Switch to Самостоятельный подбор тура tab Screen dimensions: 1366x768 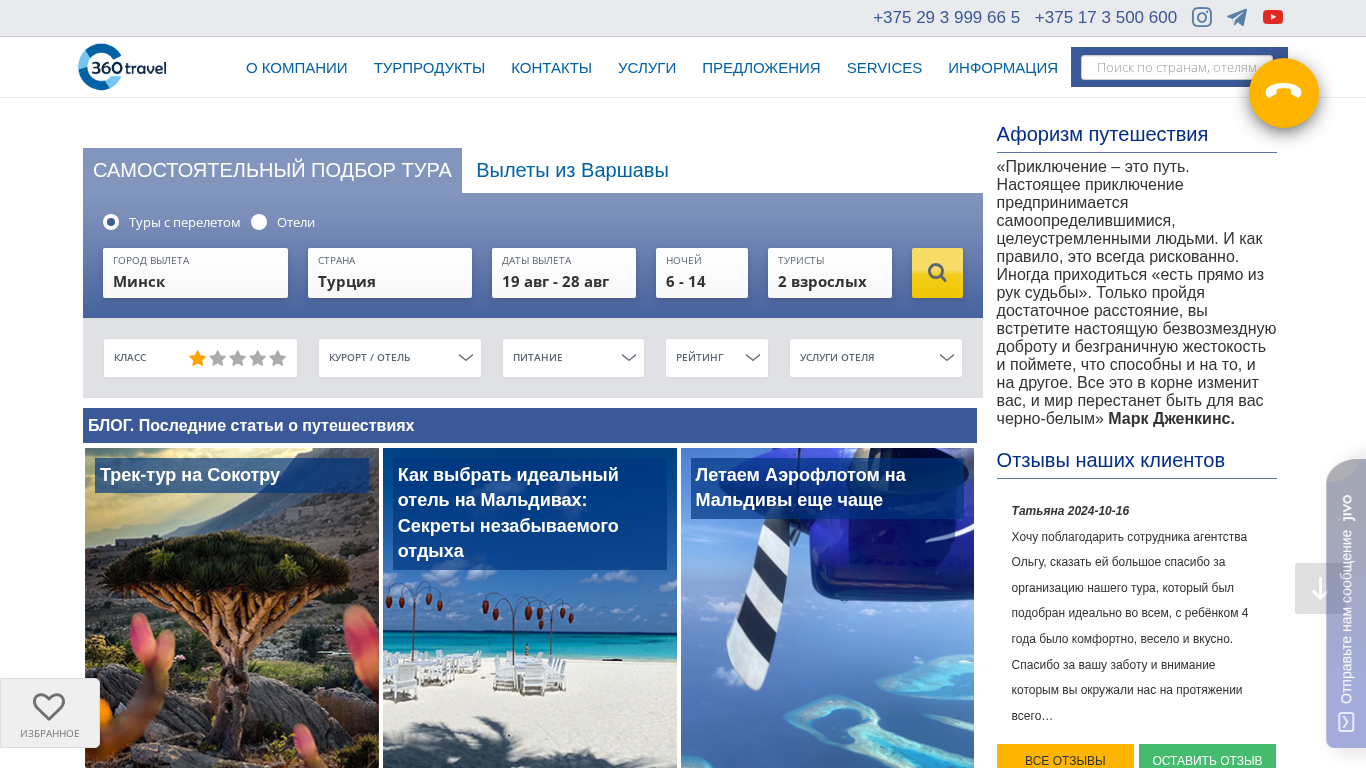(x=272, y=170)
